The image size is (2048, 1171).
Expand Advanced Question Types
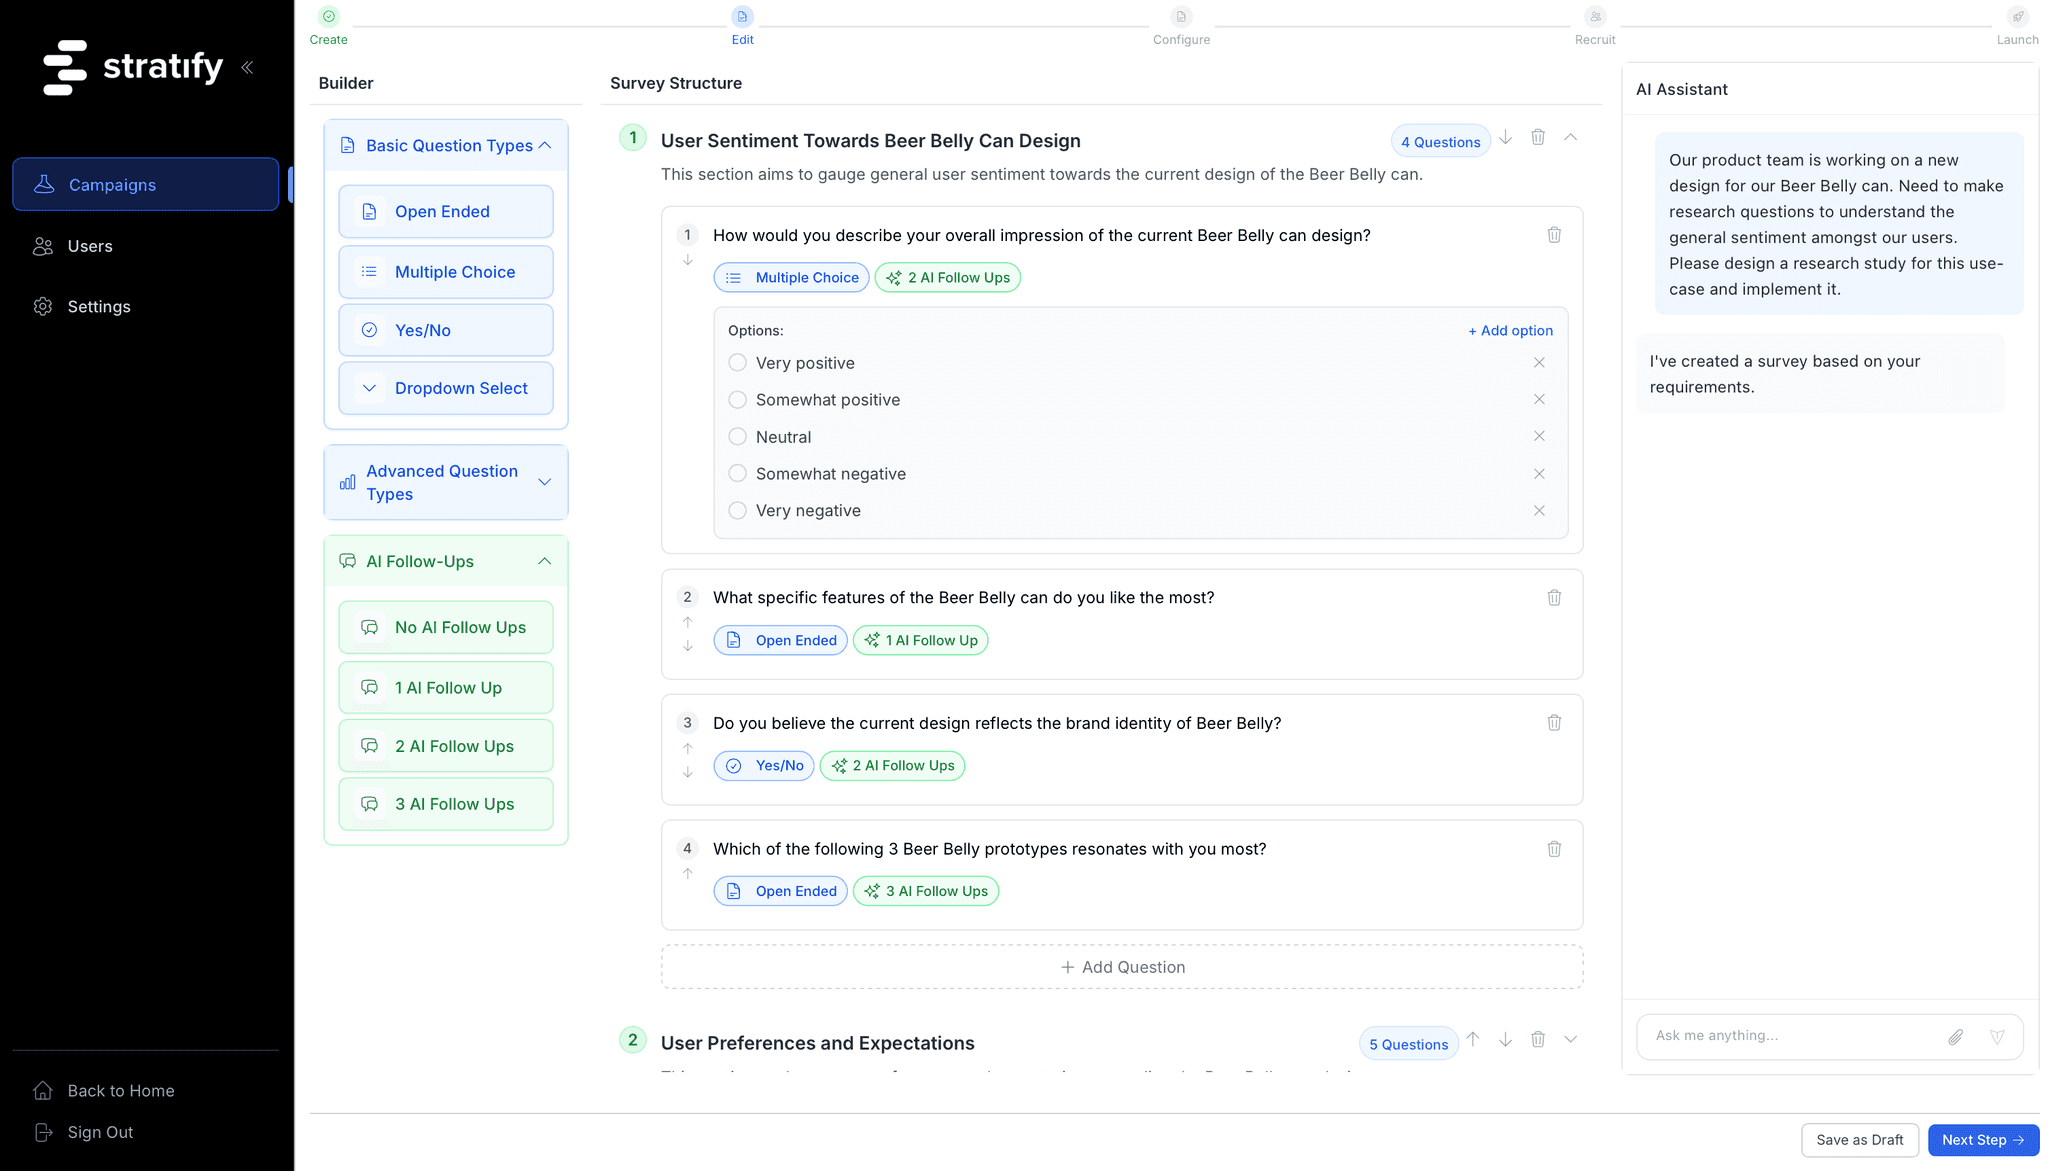[x=545, y=482]
